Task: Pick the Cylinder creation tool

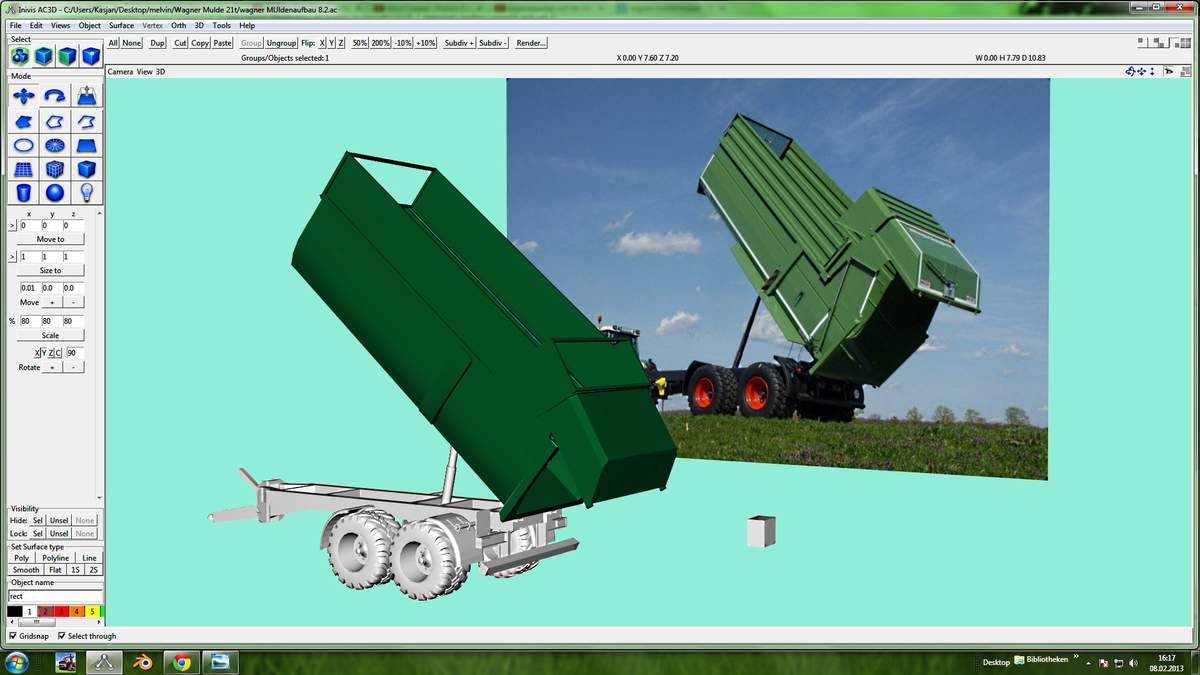Action: click(x=23, y=192)
